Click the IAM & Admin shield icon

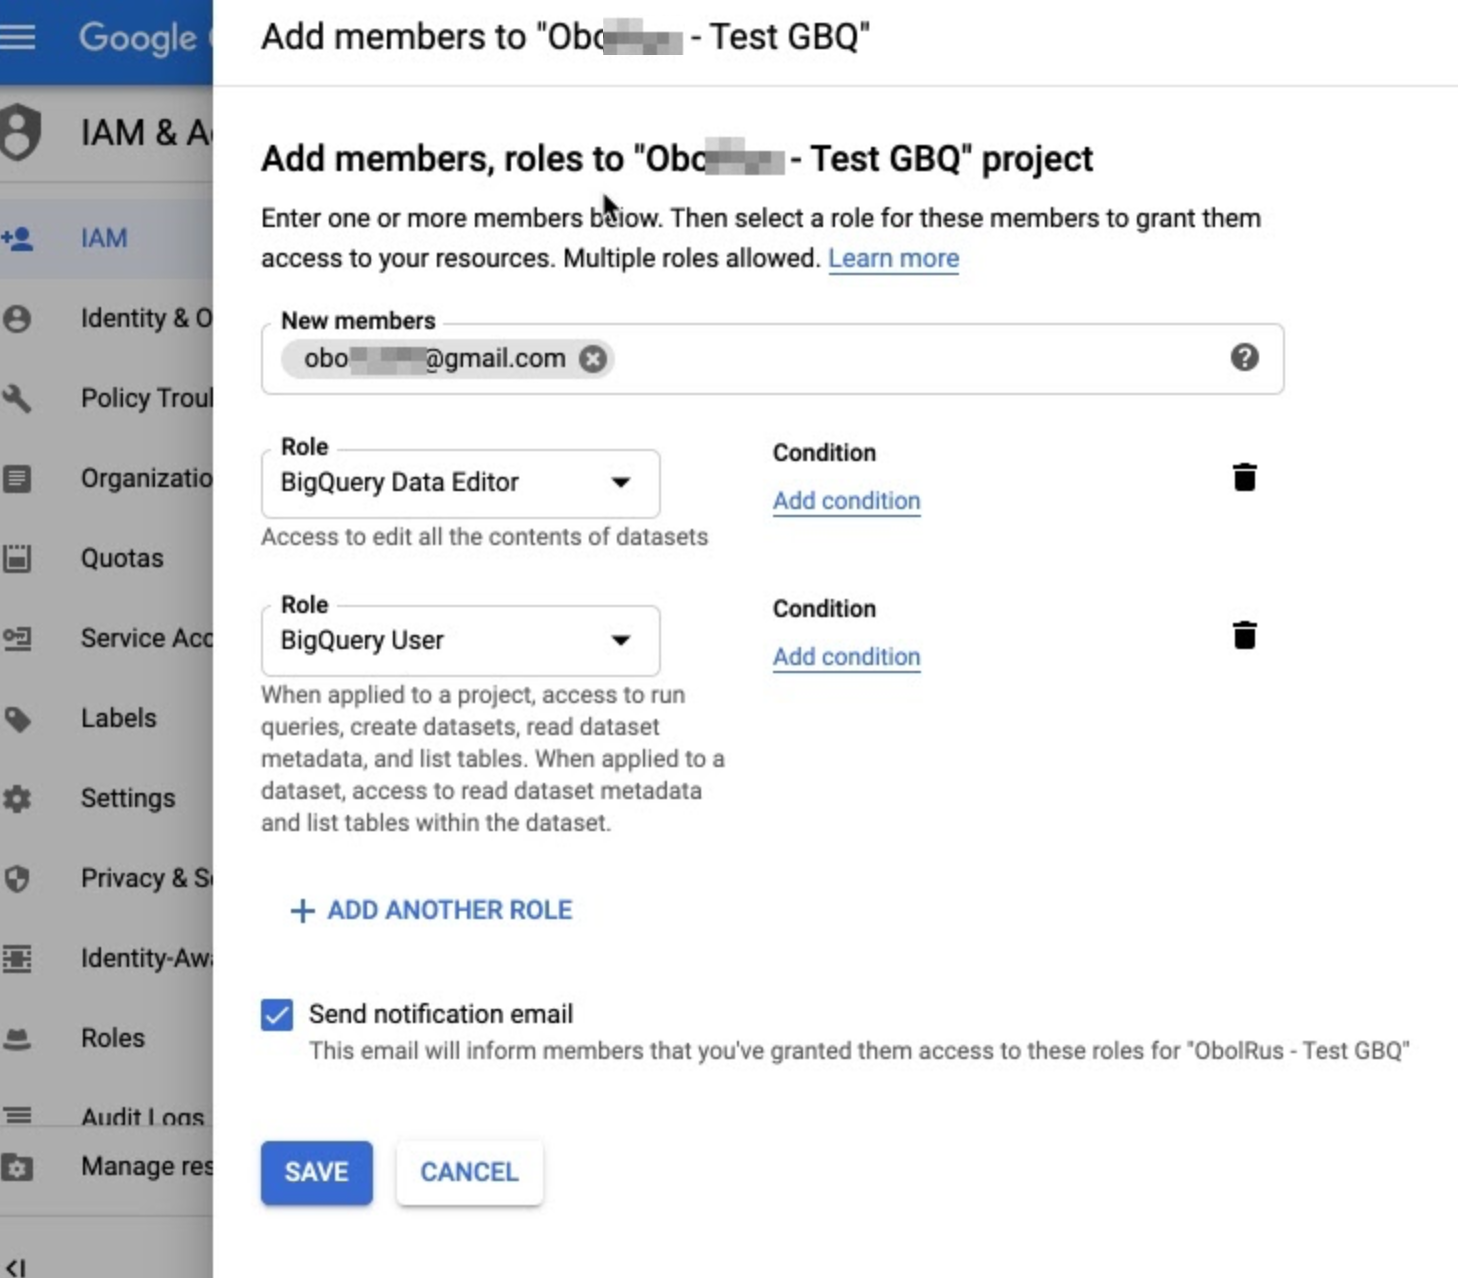pos(19,132)
